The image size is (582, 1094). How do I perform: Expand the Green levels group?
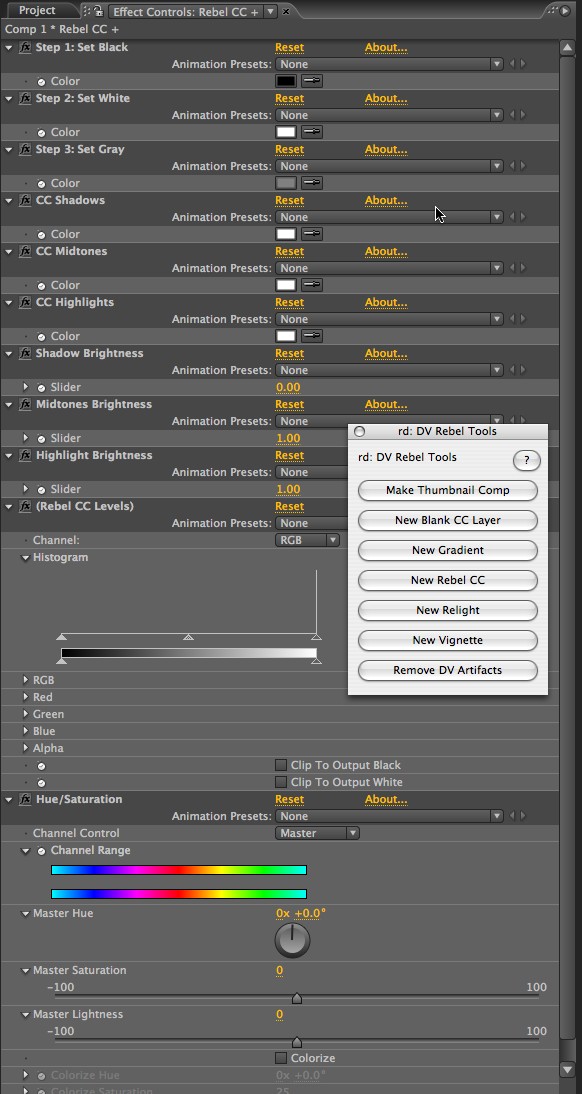click(26, 714)
